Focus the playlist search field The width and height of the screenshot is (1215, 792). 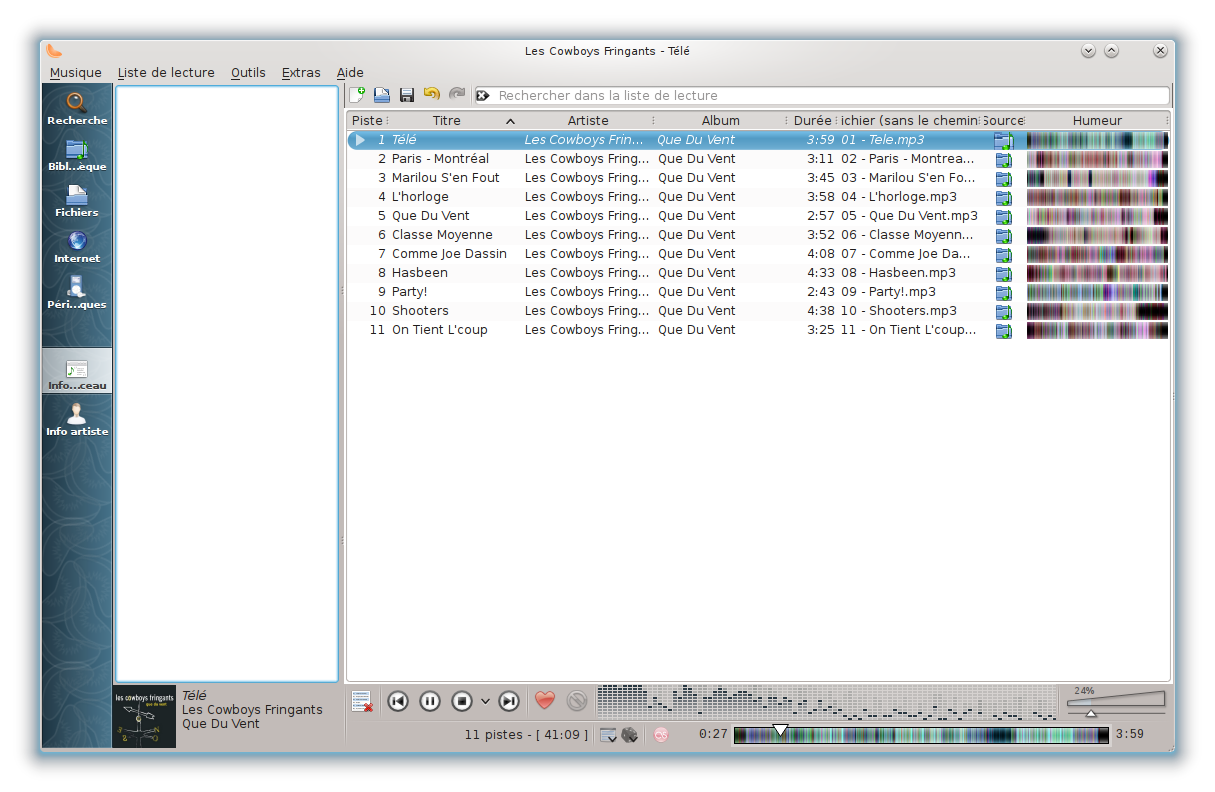tap(822, 96)
